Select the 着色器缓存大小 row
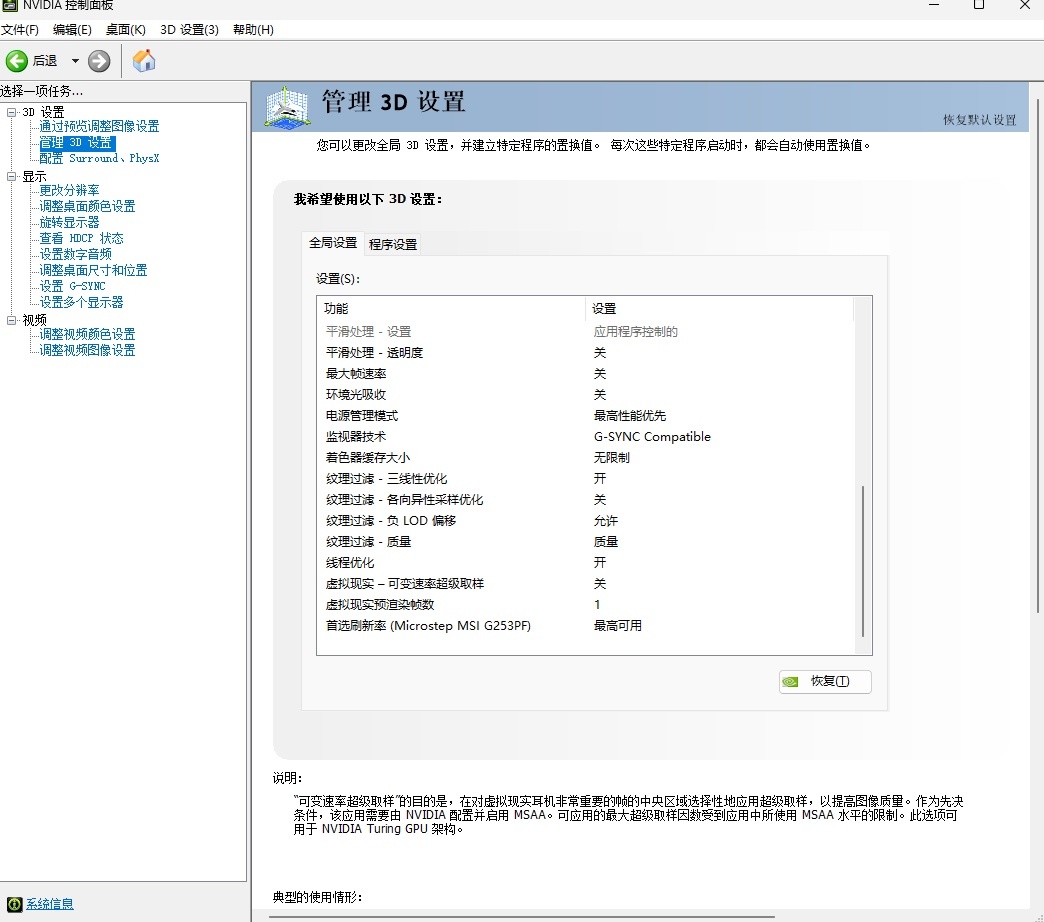 [x=586, y=457]
